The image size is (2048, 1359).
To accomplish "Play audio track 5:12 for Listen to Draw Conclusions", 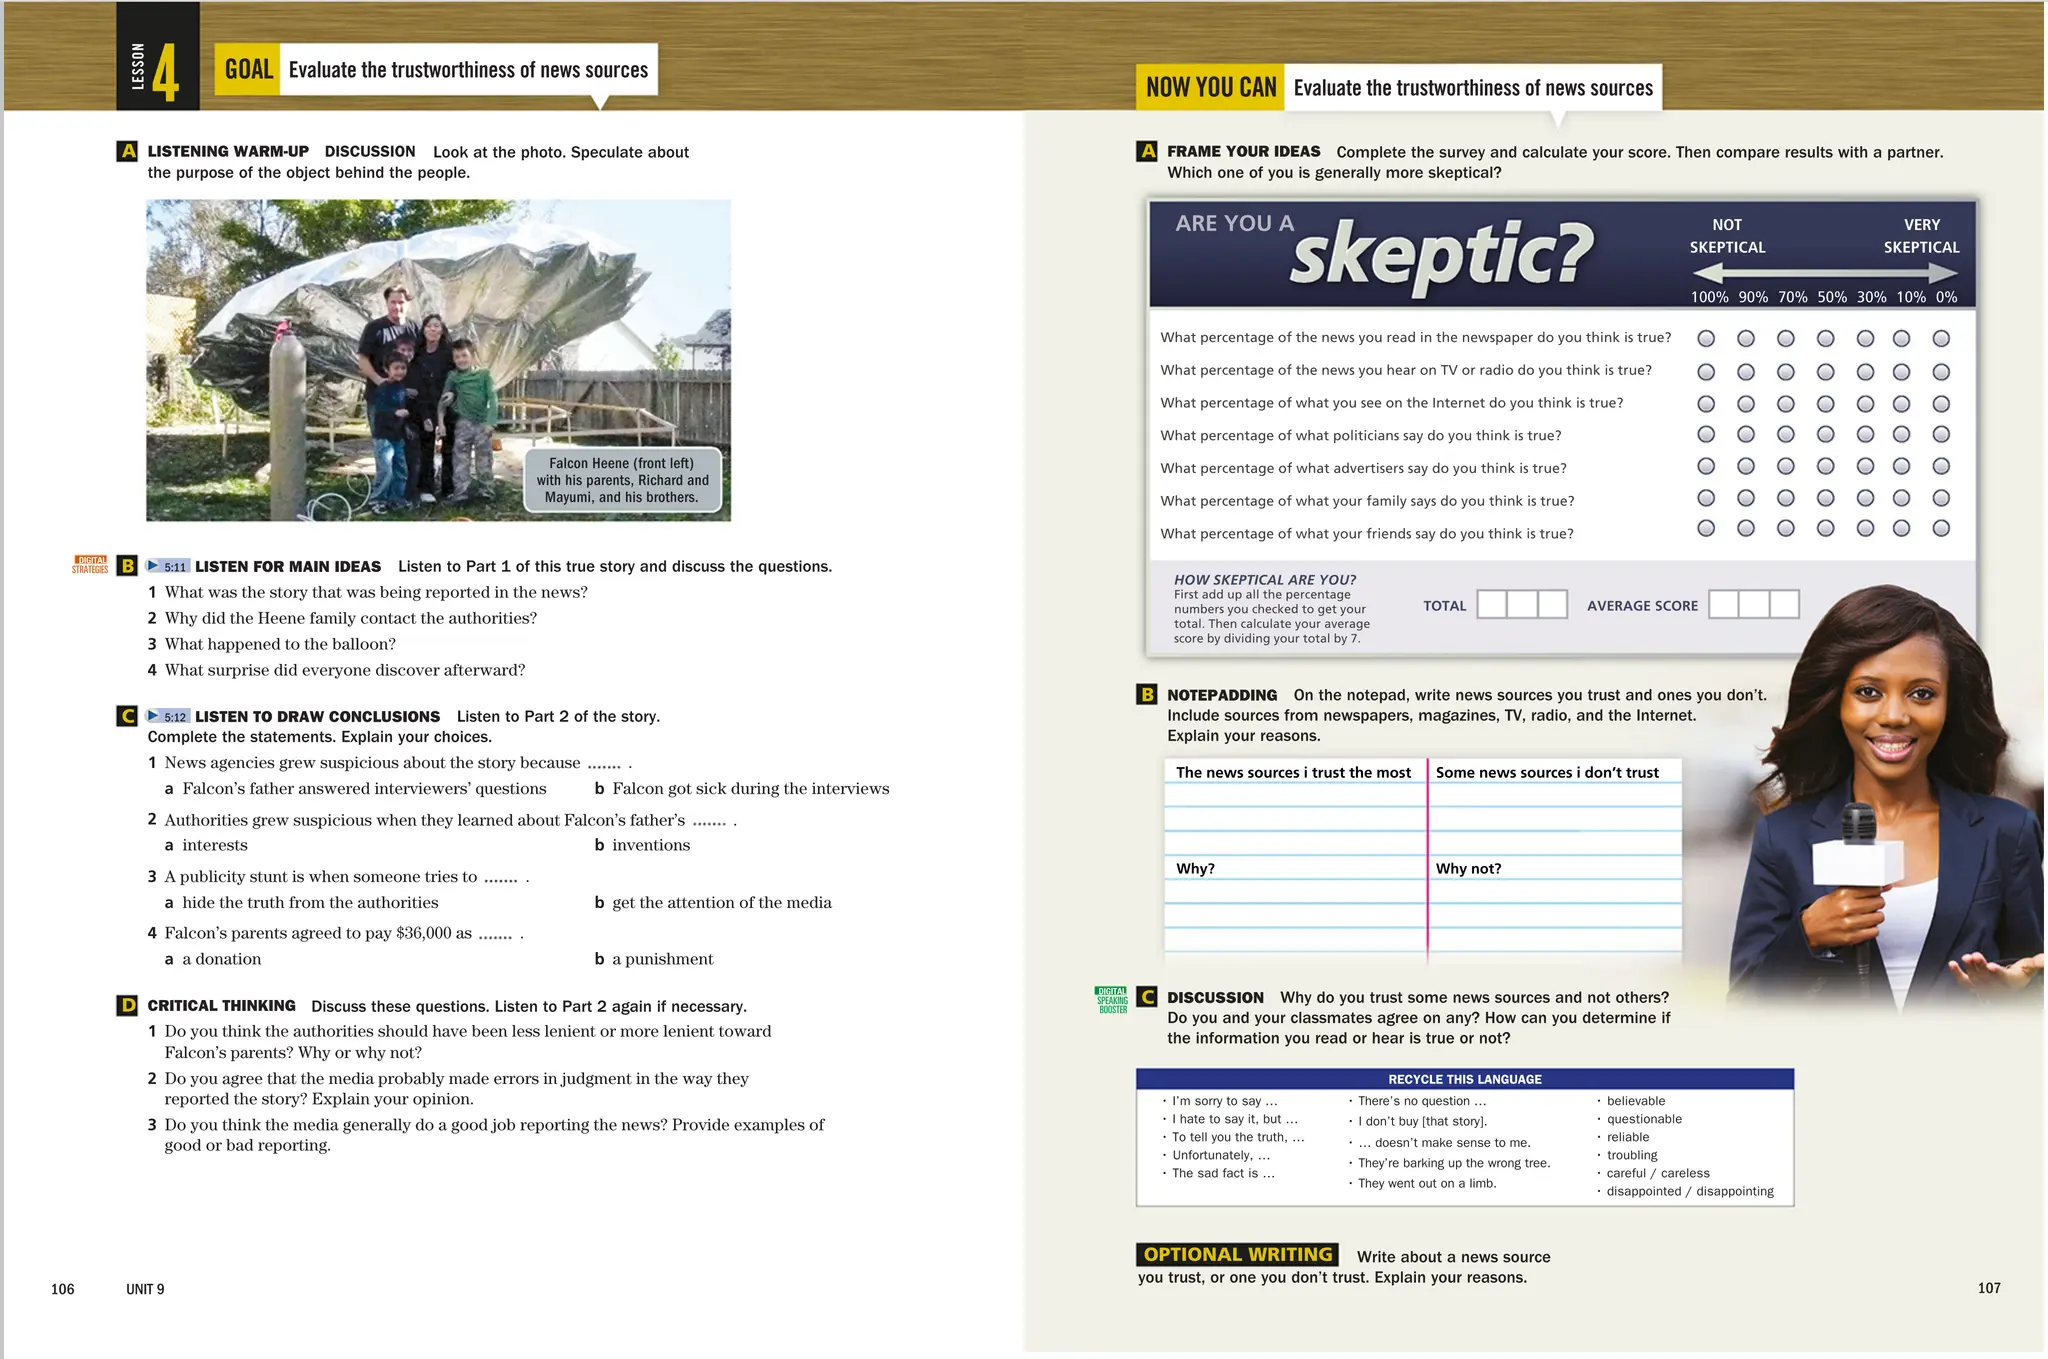I will [167, 716].
